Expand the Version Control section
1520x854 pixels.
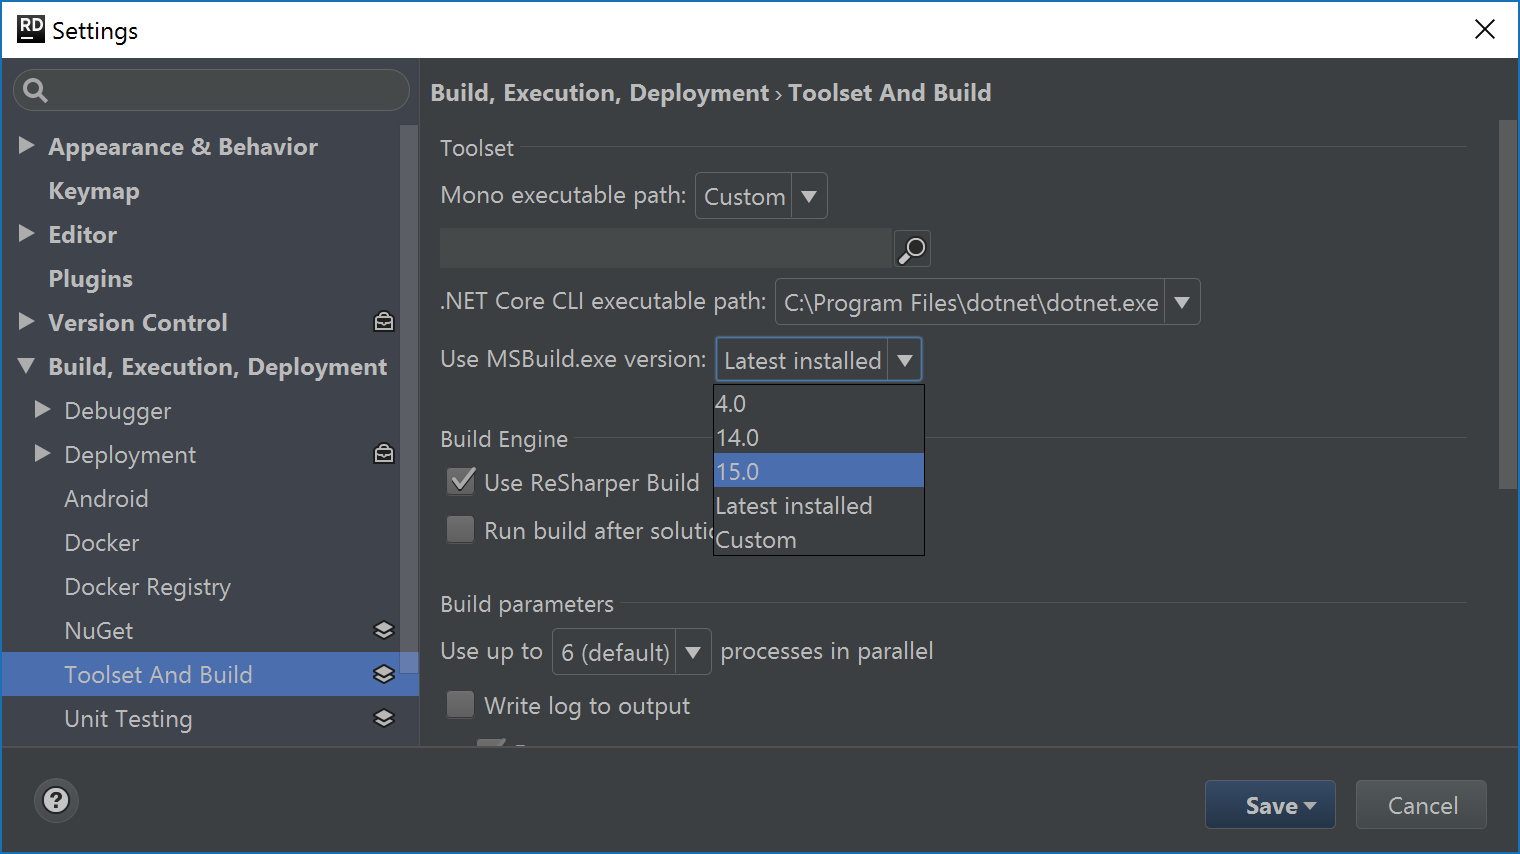point(27,322)
